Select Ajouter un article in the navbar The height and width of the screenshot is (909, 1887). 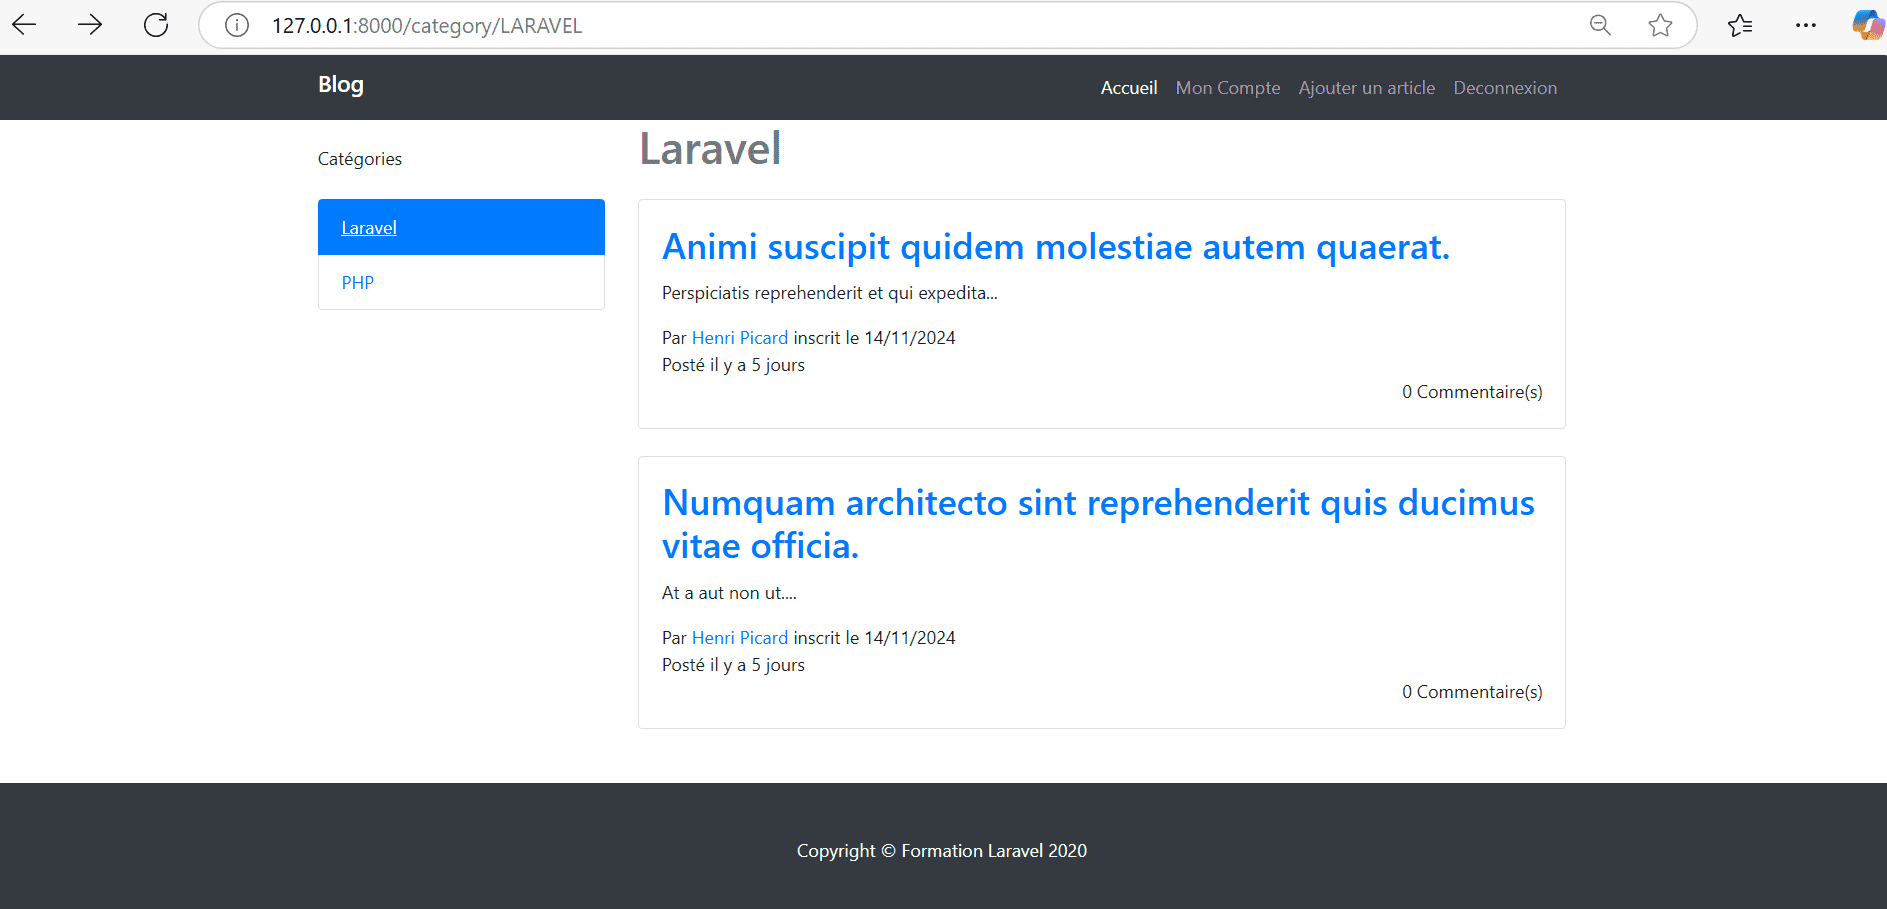(x=1367, y=88)
